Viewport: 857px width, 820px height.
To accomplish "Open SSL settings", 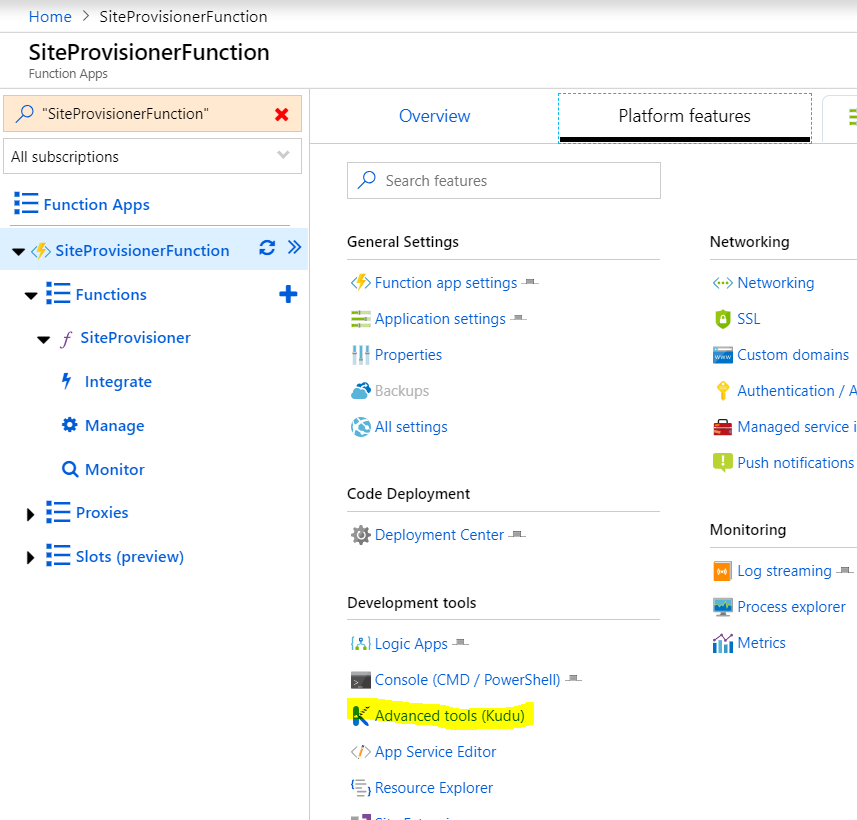I will pos(748,319).
